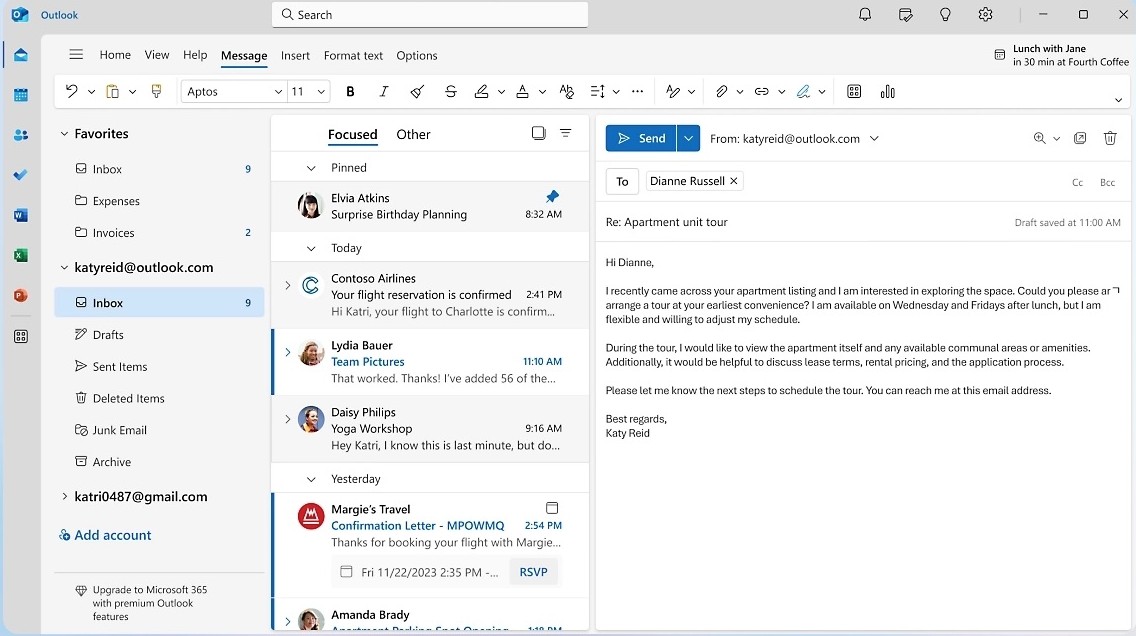Apply strikethrough to the selected text
The width and height of the screenshot is (1136, 636).
point(451,91)
